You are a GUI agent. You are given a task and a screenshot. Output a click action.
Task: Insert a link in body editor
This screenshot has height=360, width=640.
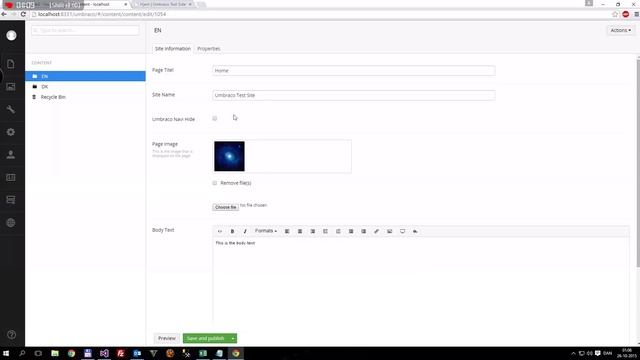(376, 231)
